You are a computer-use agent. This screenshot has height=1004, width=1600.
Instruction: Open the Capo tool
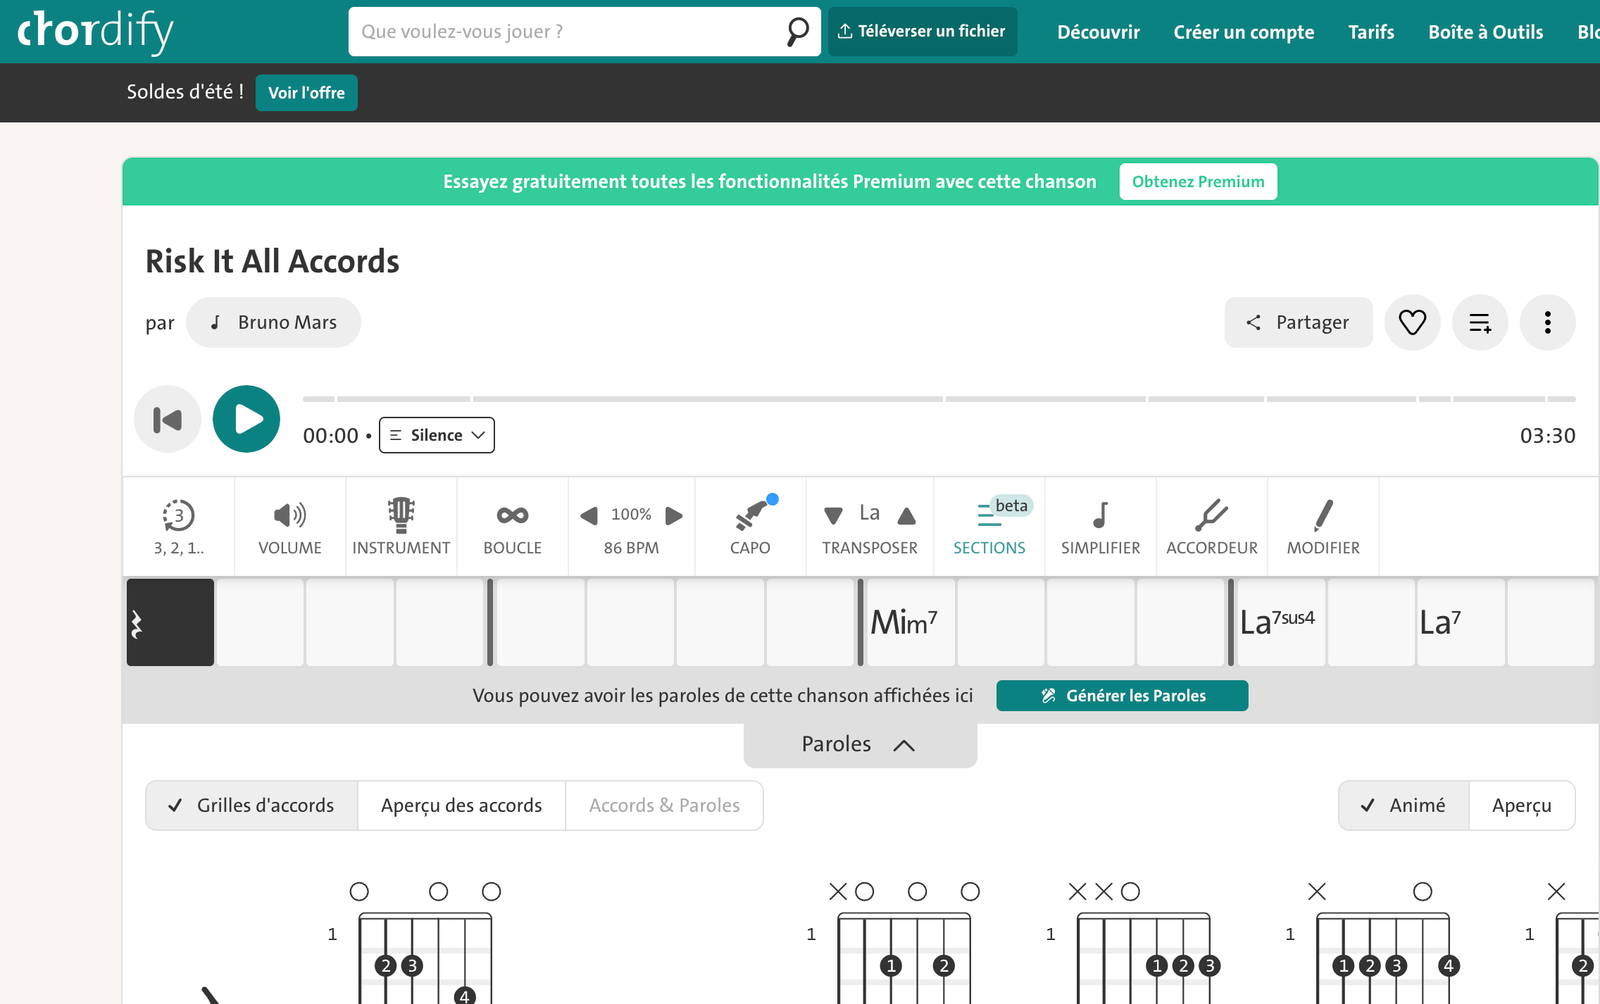pyautogui.click(x=750, y=527)
